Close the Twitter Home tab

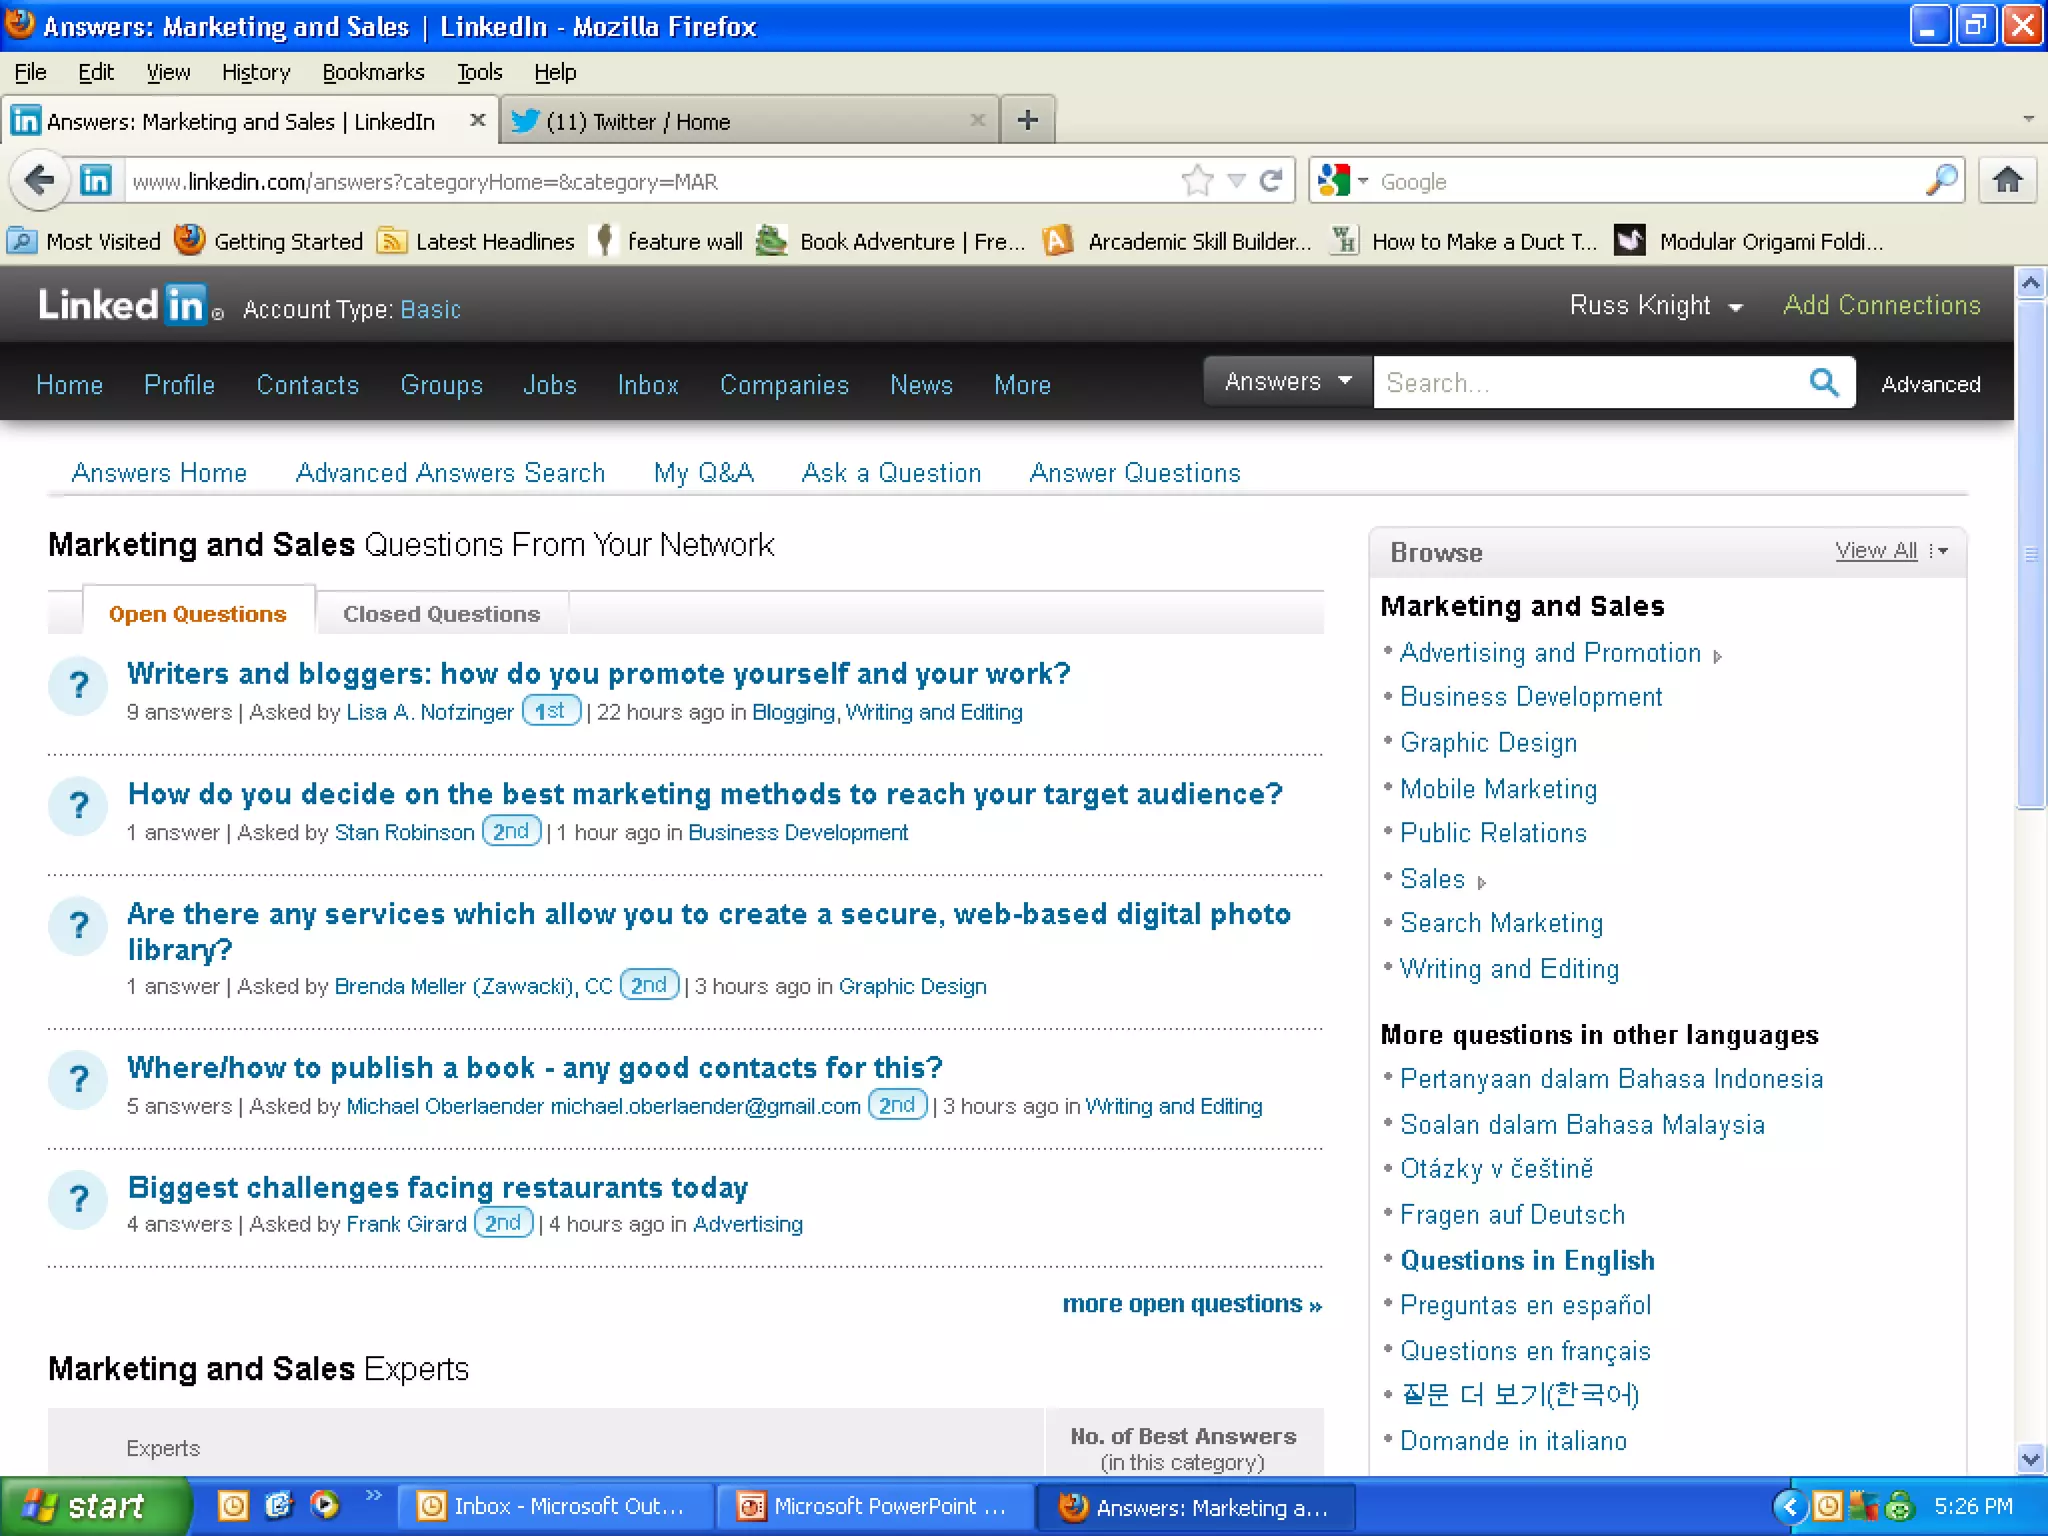(x=977, y=121)
